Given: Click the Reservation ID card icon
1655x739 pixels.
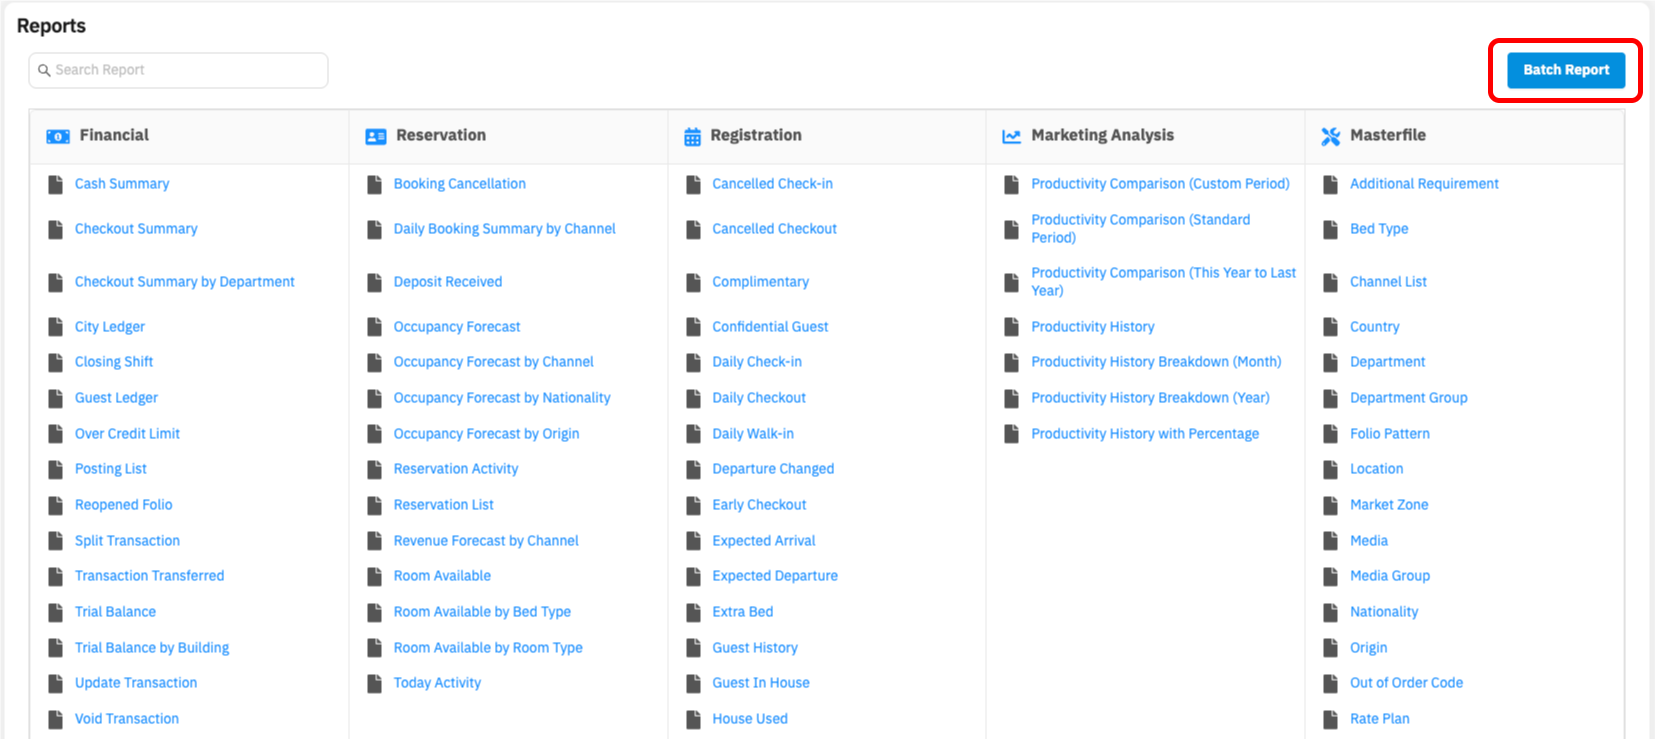Looking at the screenshot, I should (x=376, y=136).
